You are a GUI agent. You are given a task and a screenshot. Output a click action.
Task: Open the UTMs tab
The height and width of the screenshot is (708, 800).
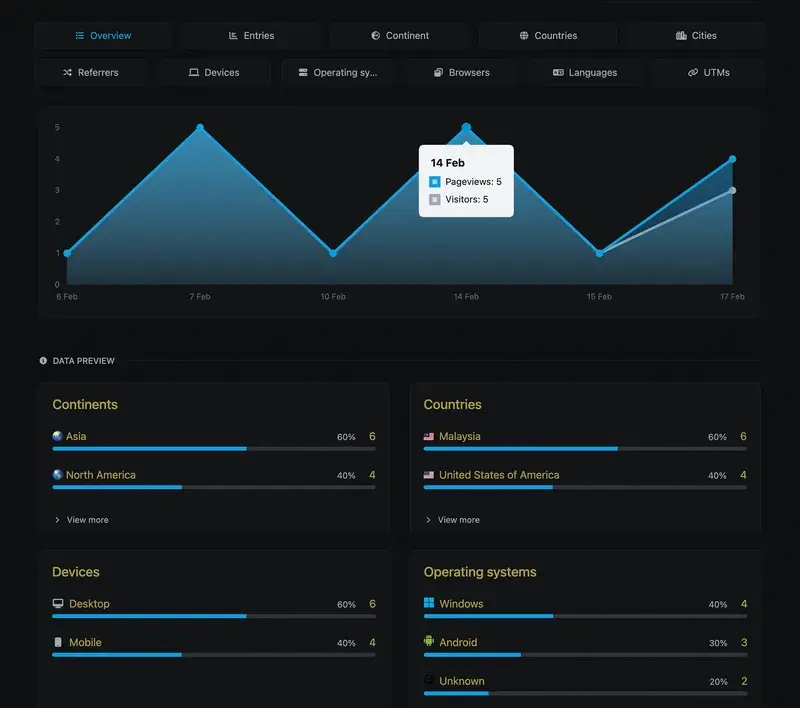pos(709,72)
